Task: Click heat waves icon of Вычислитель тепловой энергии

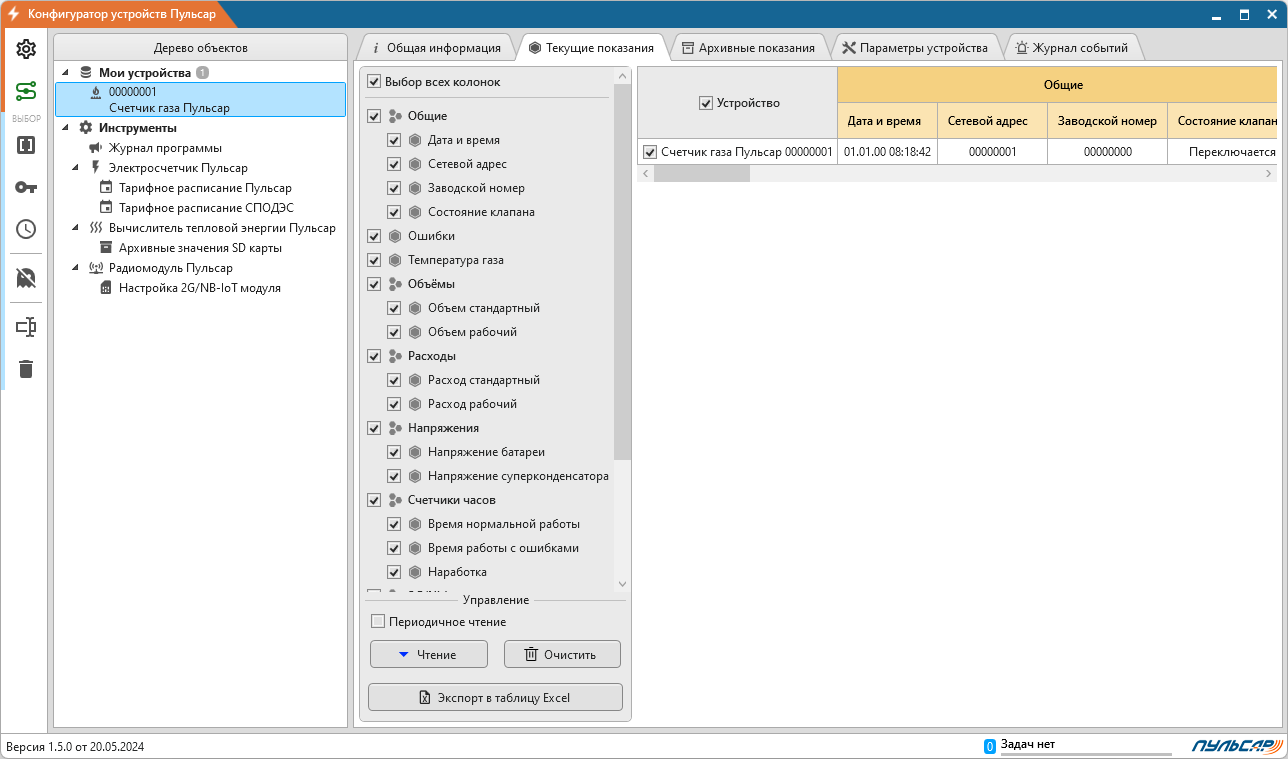Action: [x=96, y=228]
